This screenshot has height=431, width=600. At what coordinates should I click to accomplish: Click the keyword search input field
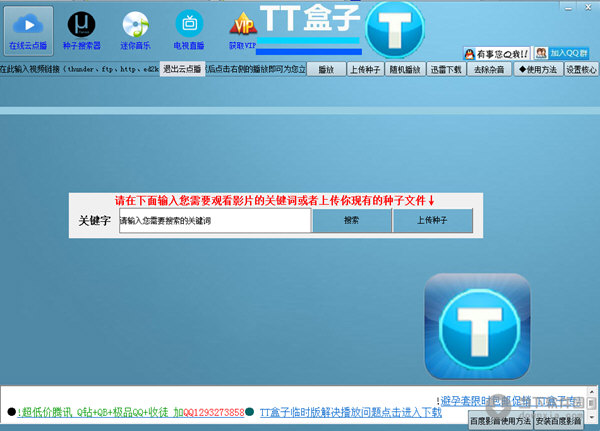point(214,220)
